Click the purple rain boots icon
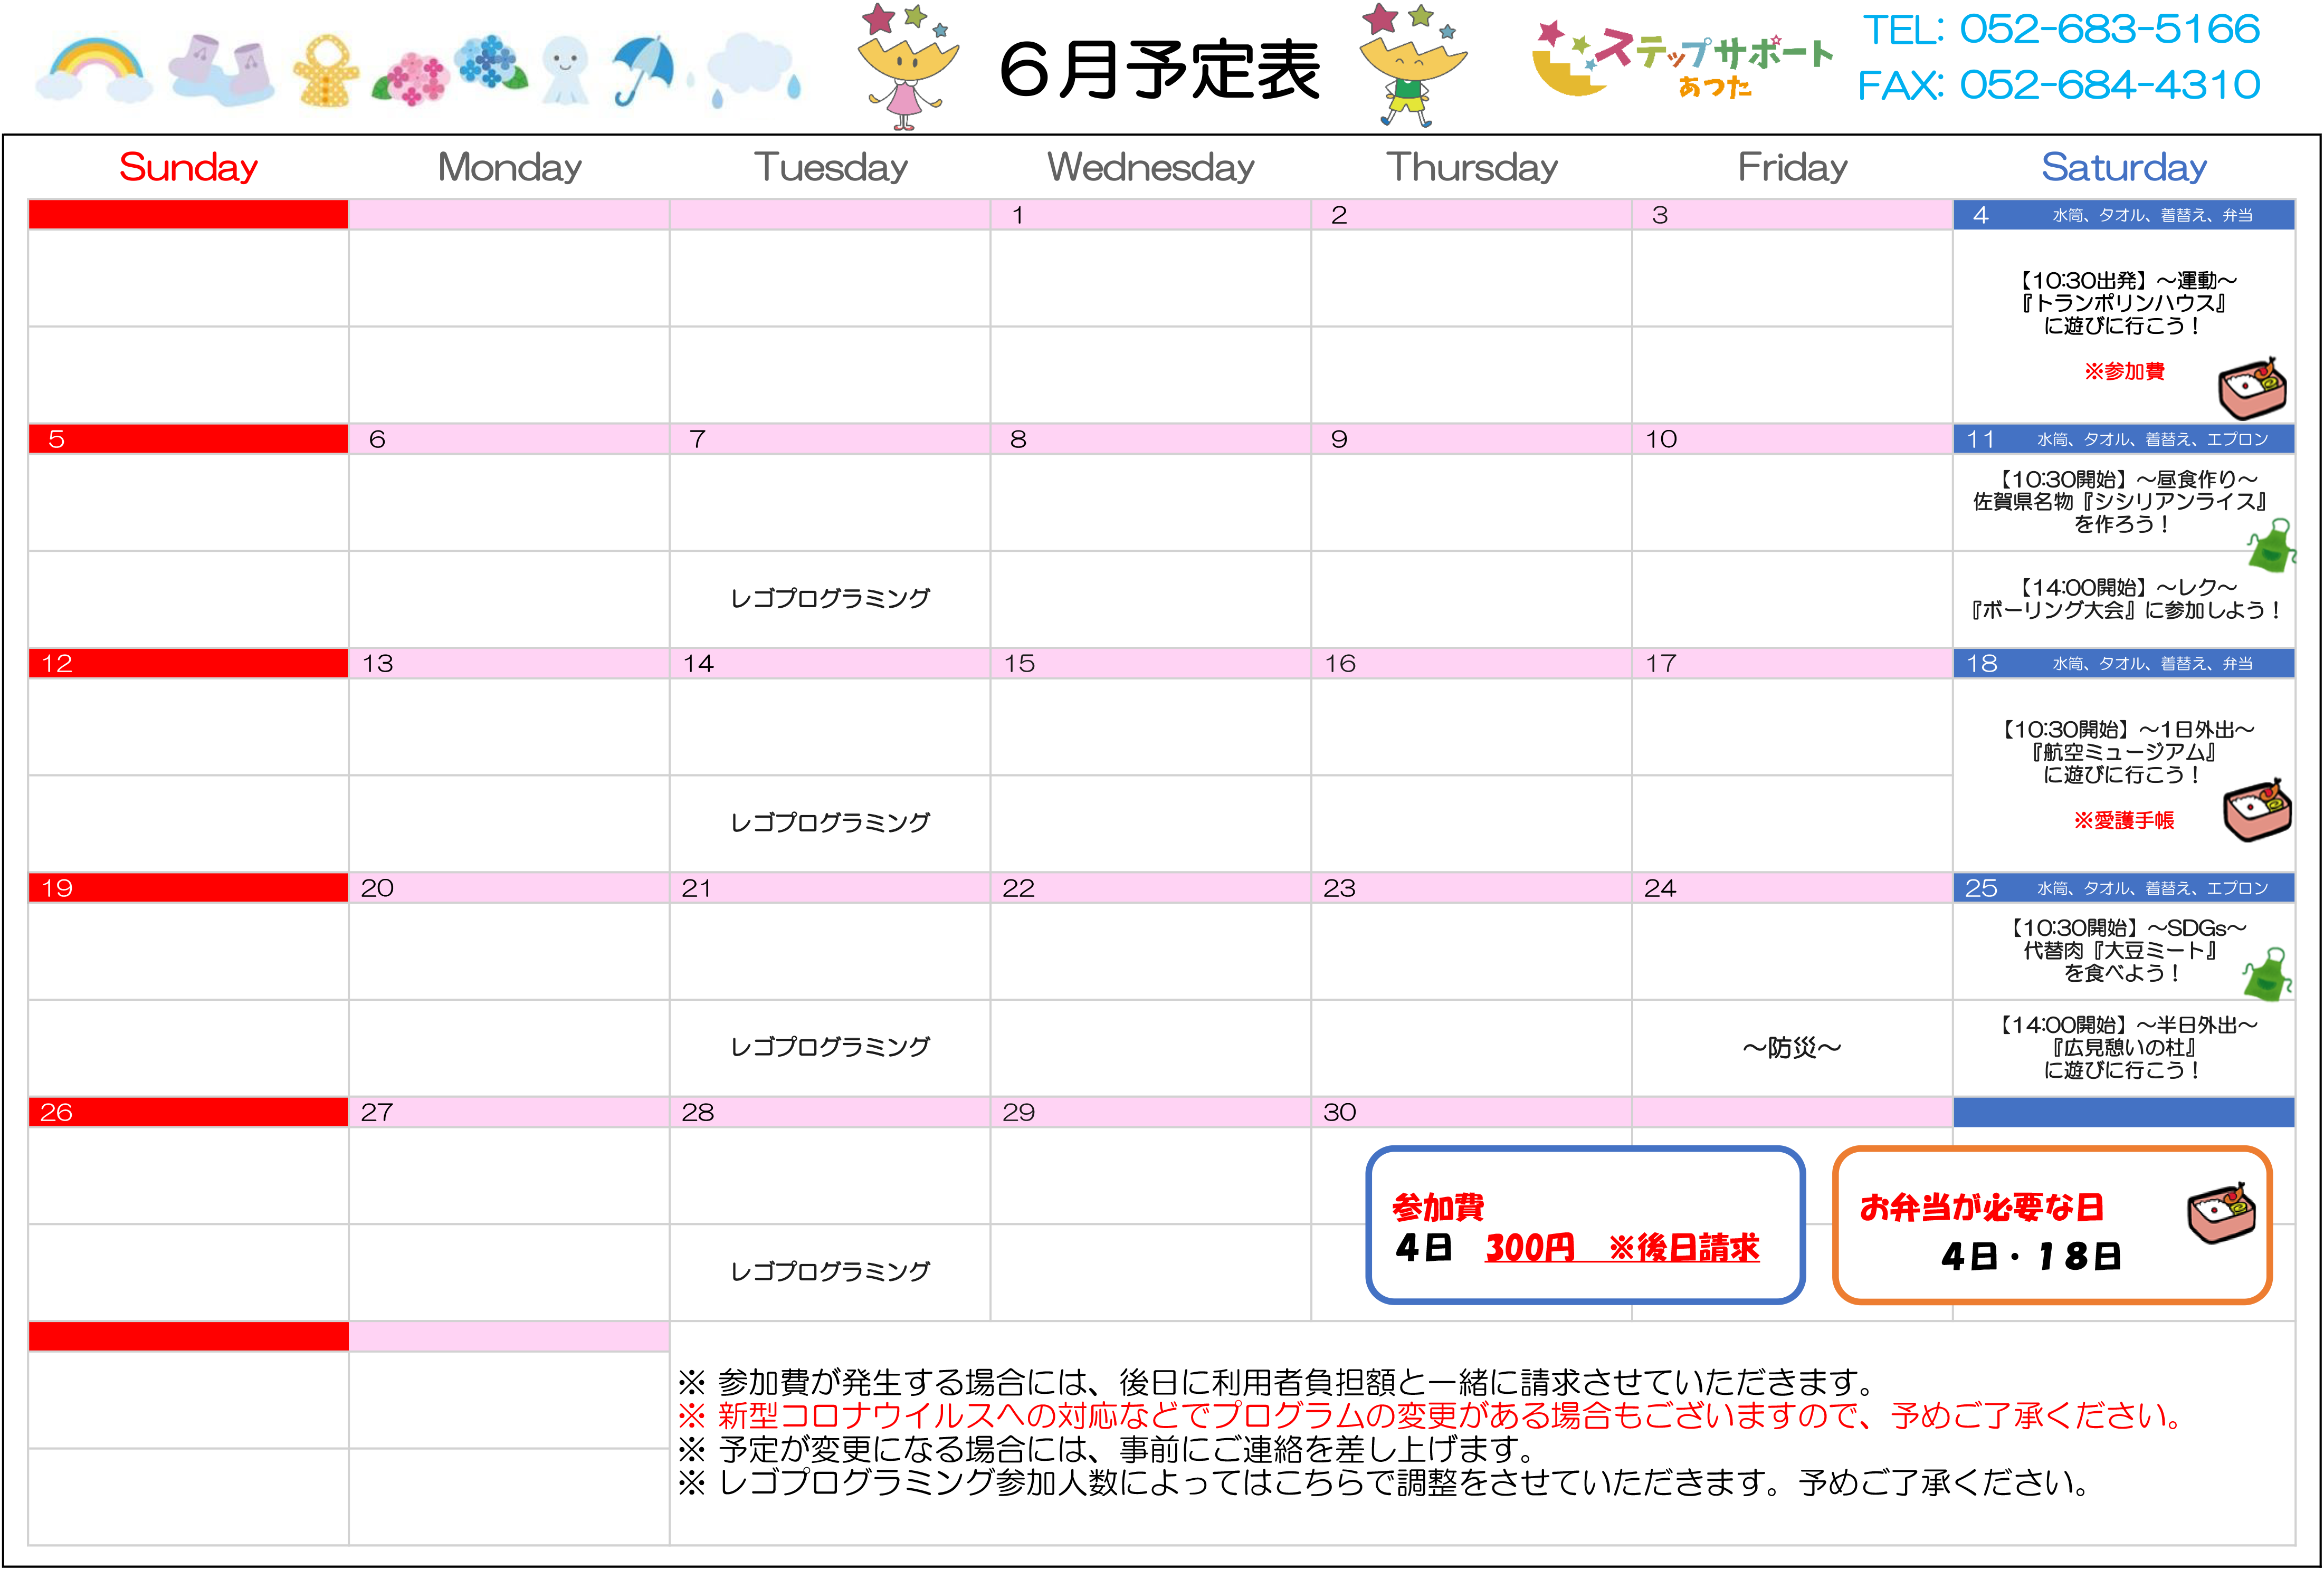The height and width of the screenshot is (1570, 2324). (x=222, y=70)
